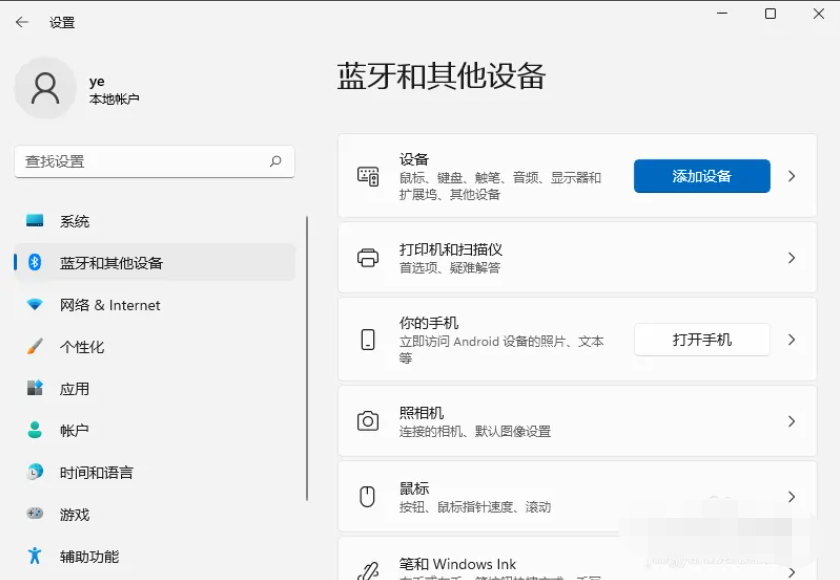Image resolution: width=840 pixels, height=580 pixels.
Task: Click the 鼠标 mouse icon
Action: tap(368, 496)
